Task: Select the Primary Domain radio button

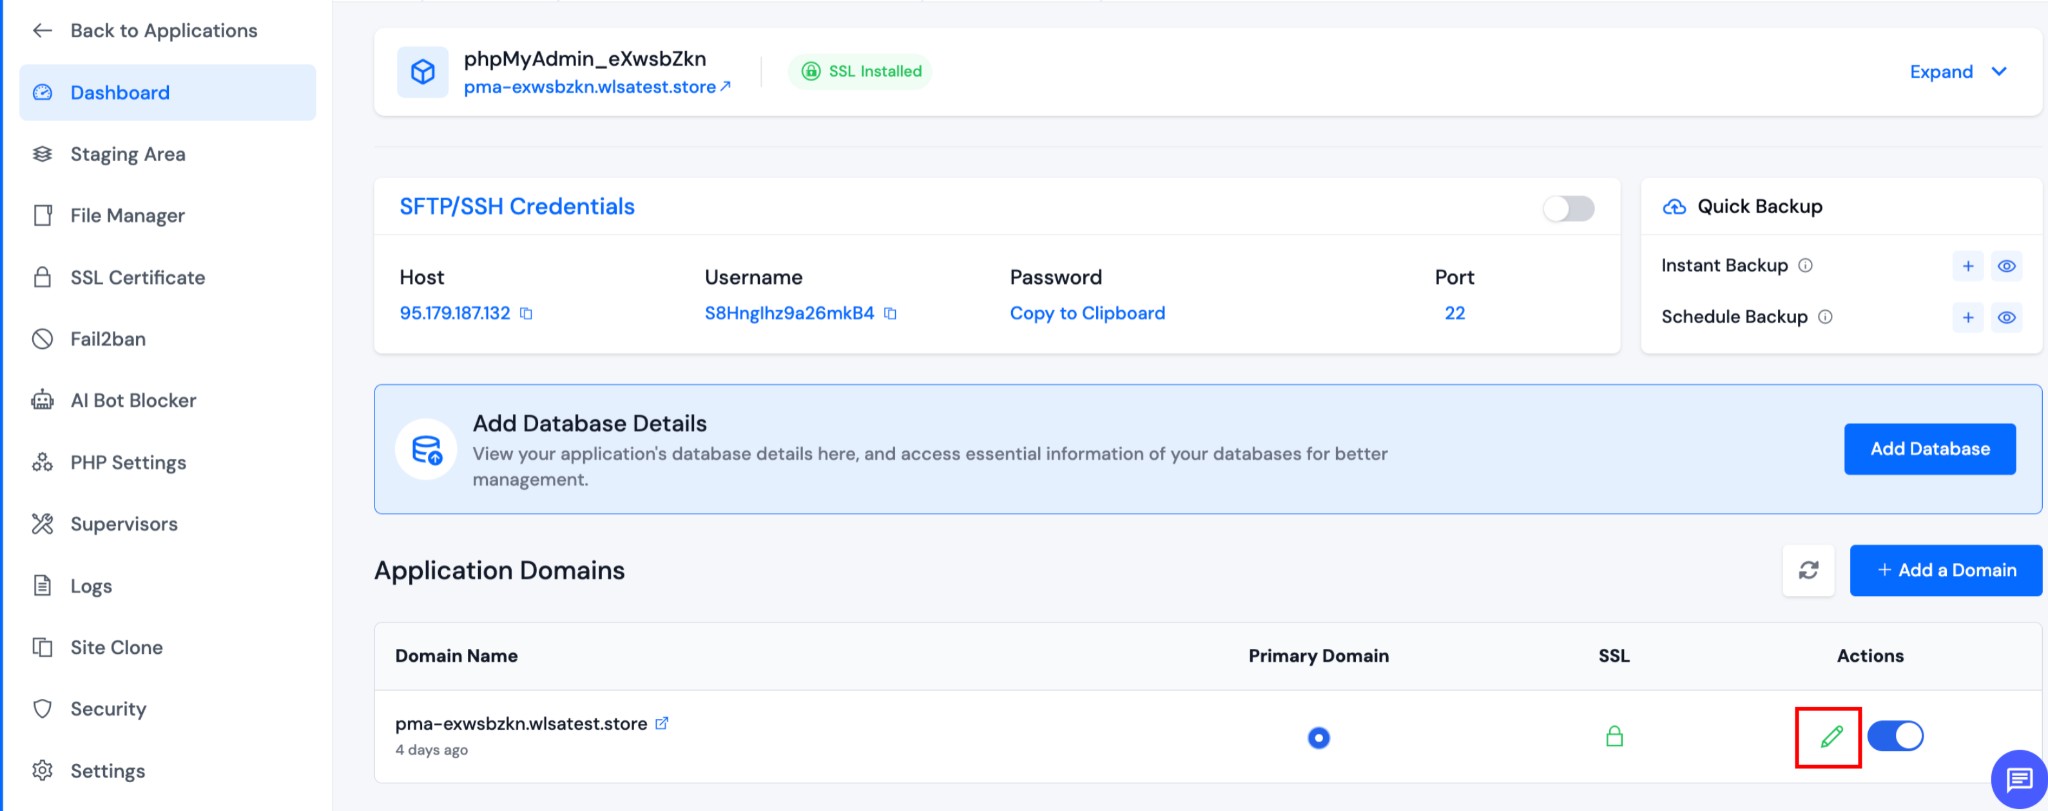Action: (x=1318, y=738)
